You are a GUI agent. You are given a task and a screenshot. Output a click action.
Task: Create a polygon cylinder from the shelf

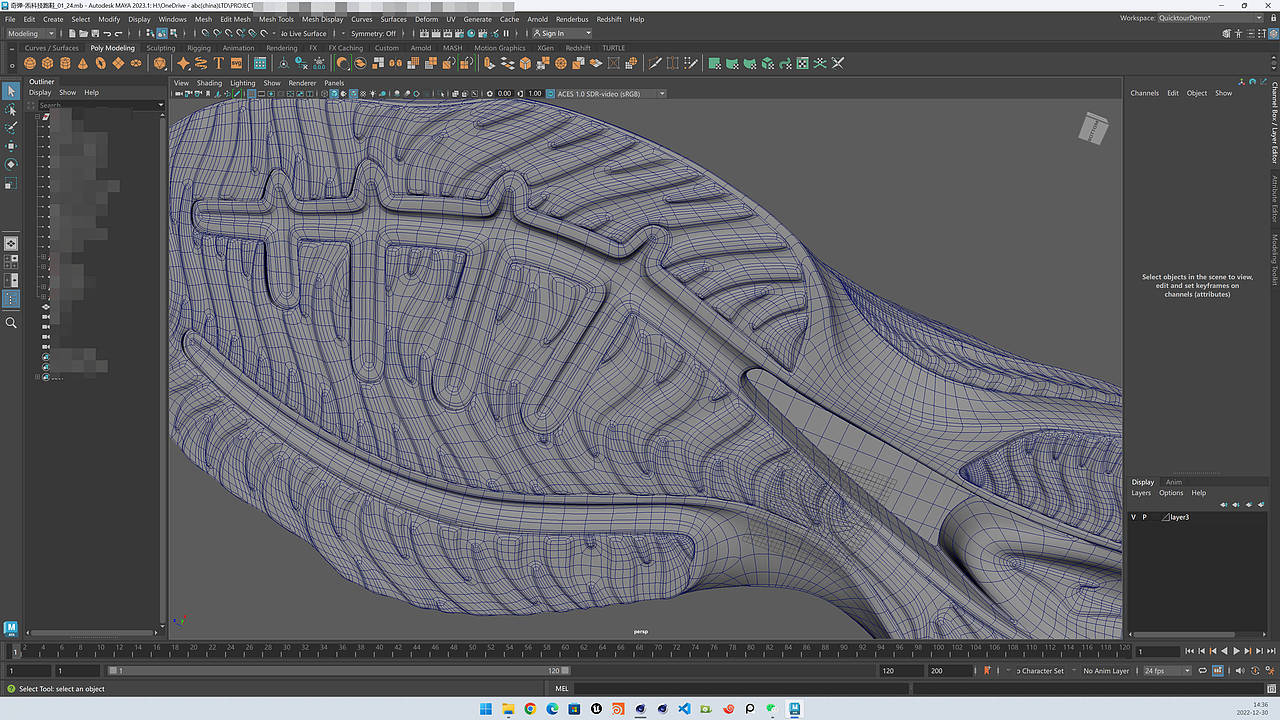(65, 63)
